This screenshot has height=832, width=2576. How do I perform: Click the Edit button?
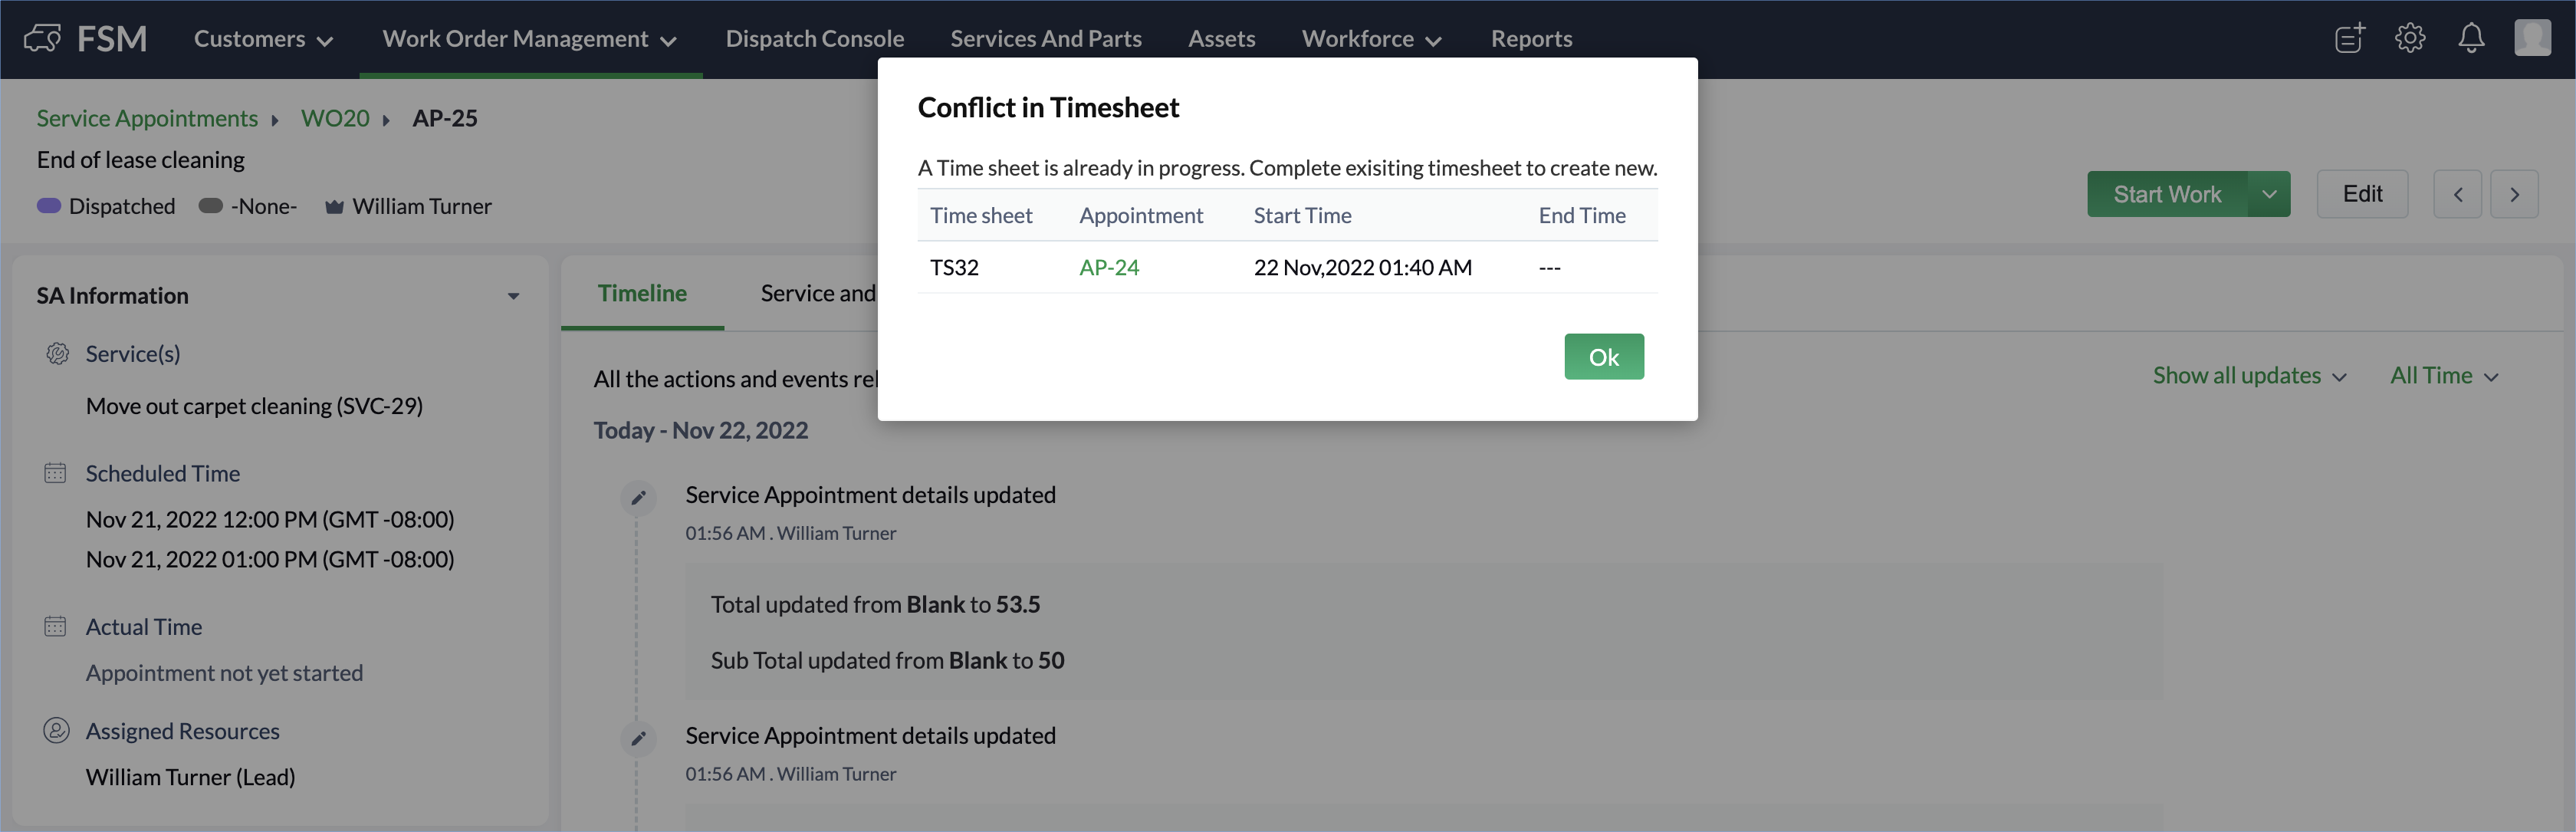pos(2362,194)
